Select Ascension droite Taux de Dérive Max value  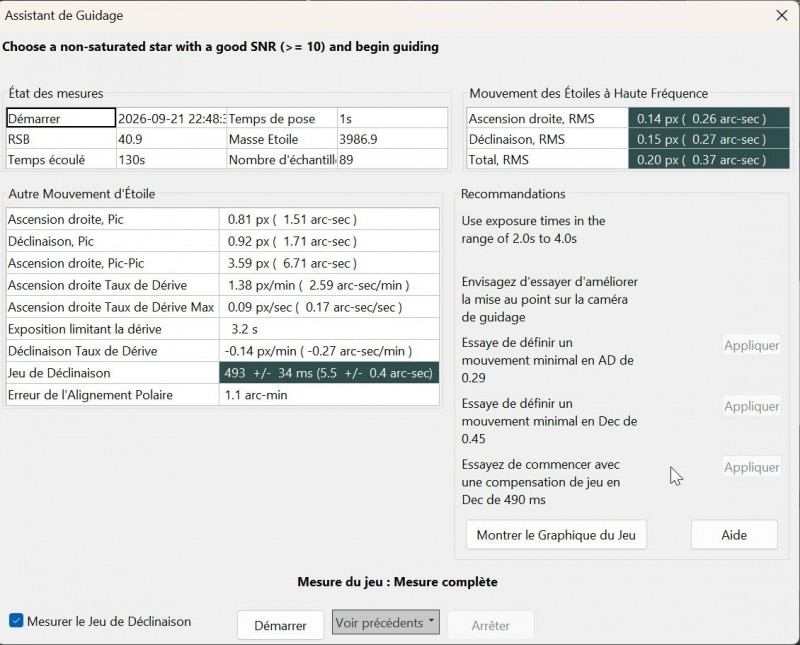coord(329,307)
